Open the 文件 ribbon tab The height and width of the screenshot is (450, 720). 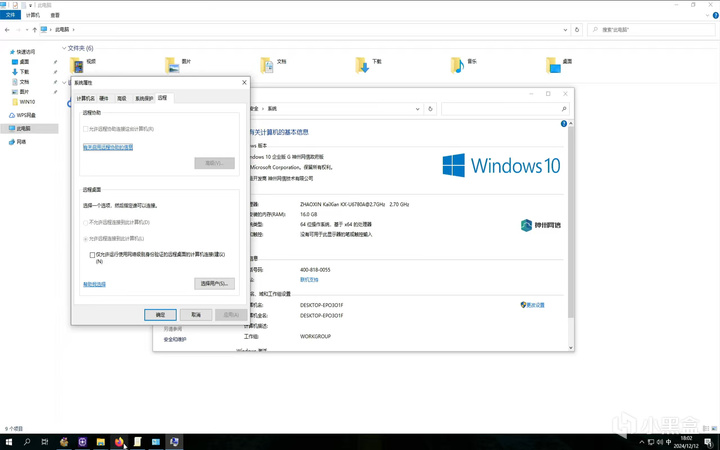tap(10, 15)
